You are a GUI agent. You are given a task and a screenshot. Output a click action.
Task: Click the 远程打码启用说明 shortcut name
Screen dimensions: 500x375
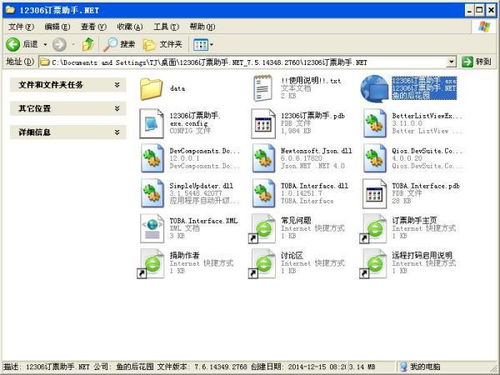coord(422,255)
